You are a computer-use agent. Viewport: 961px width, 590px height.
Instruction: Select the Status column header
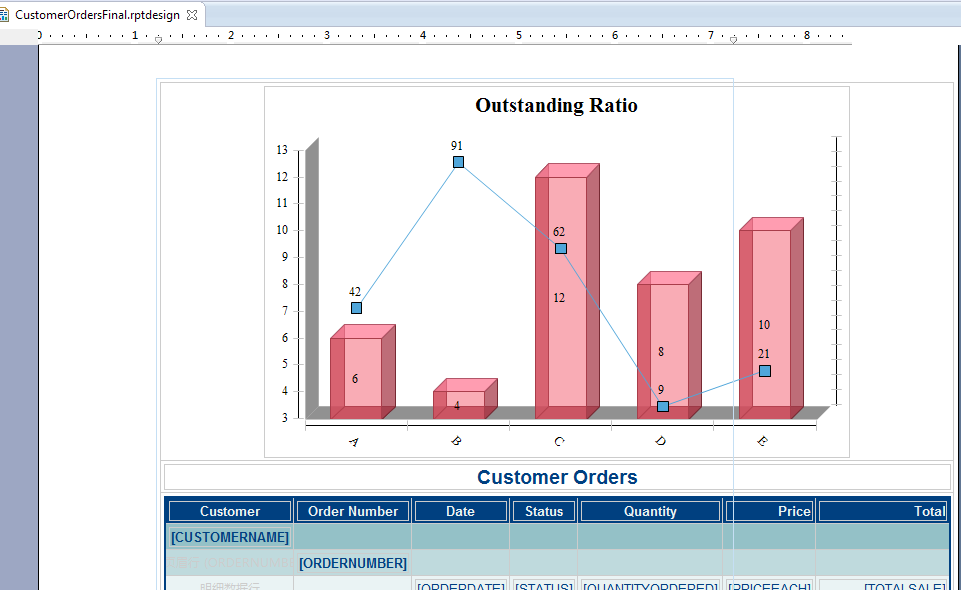[x=544, y=511]
